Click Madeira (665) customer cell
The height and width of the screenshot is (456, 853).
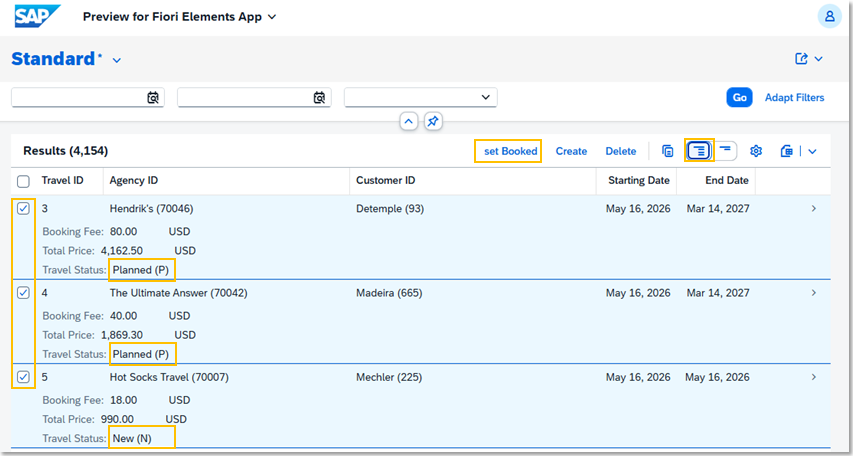[x=389, y=293]
